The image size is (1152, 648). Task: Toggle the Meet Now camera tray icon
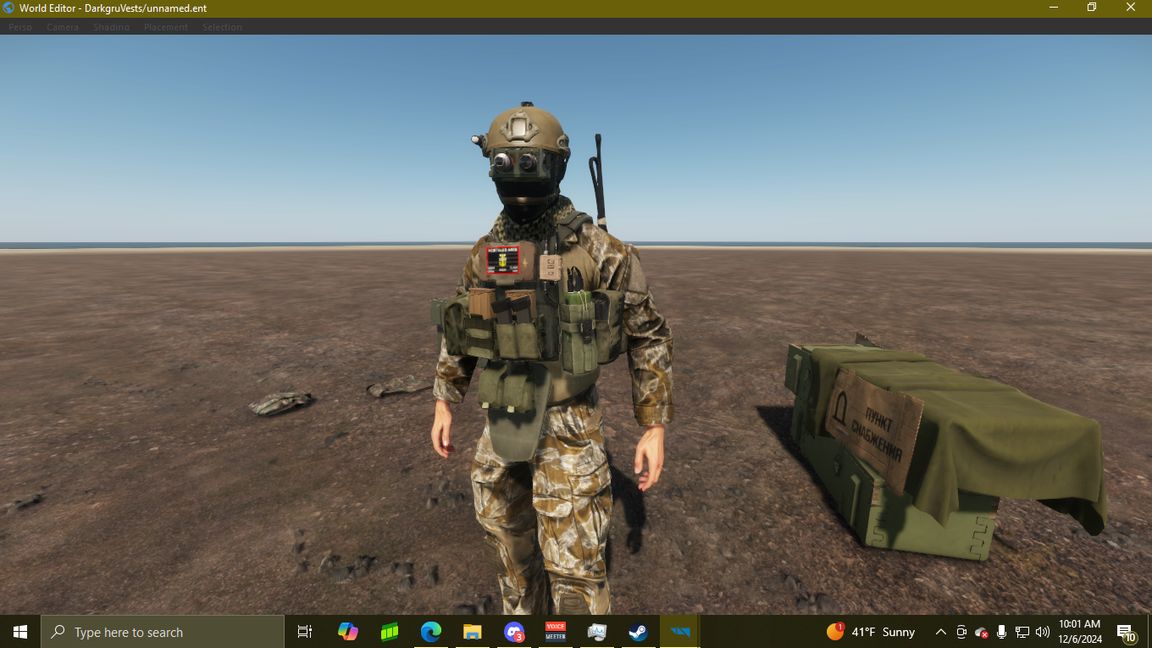pyautogui.click(x=961, y=631)
